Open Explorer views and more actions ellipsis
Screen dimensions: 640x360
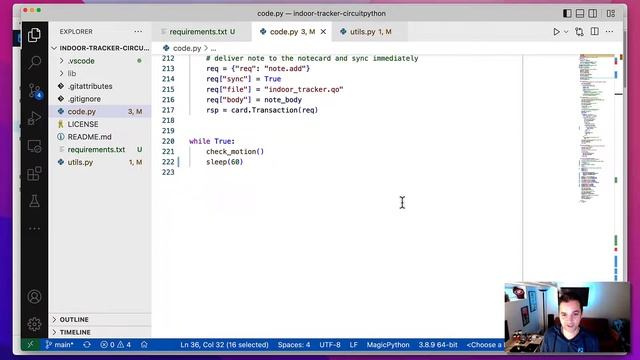[x=138, y=31]
